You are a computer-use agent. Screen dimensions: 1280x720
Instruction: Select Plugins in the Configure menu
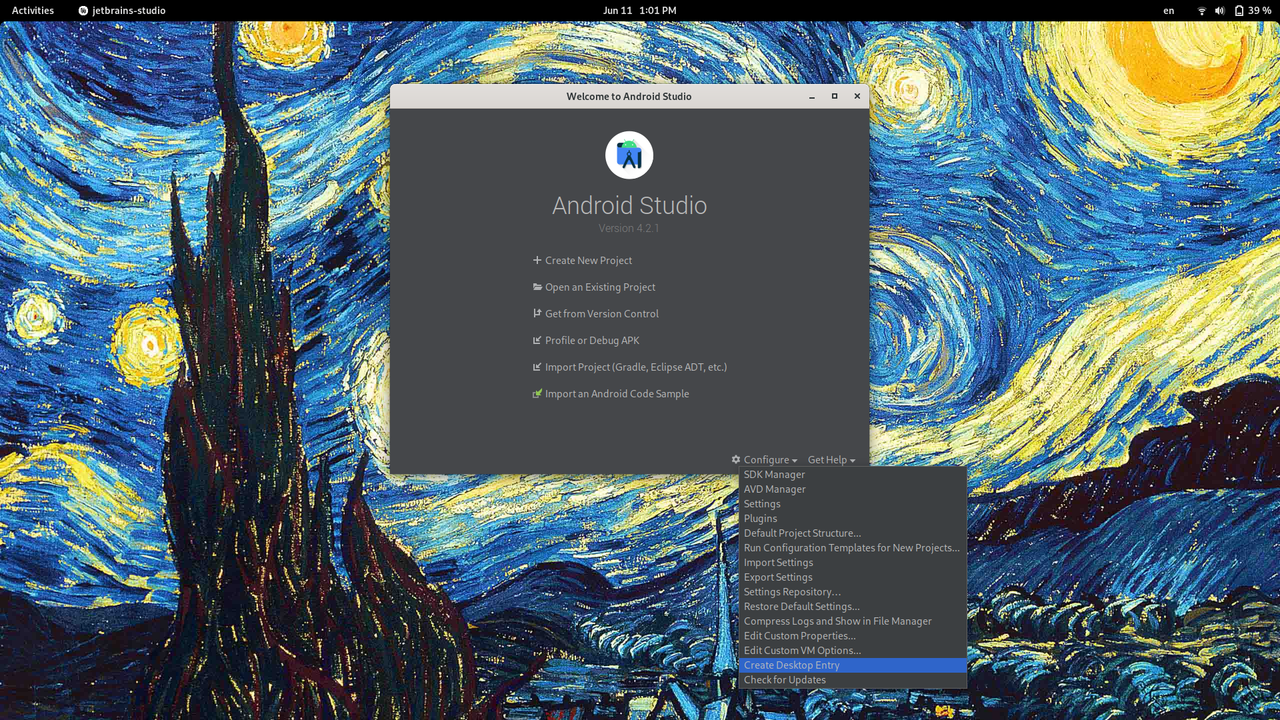point(853,519)
